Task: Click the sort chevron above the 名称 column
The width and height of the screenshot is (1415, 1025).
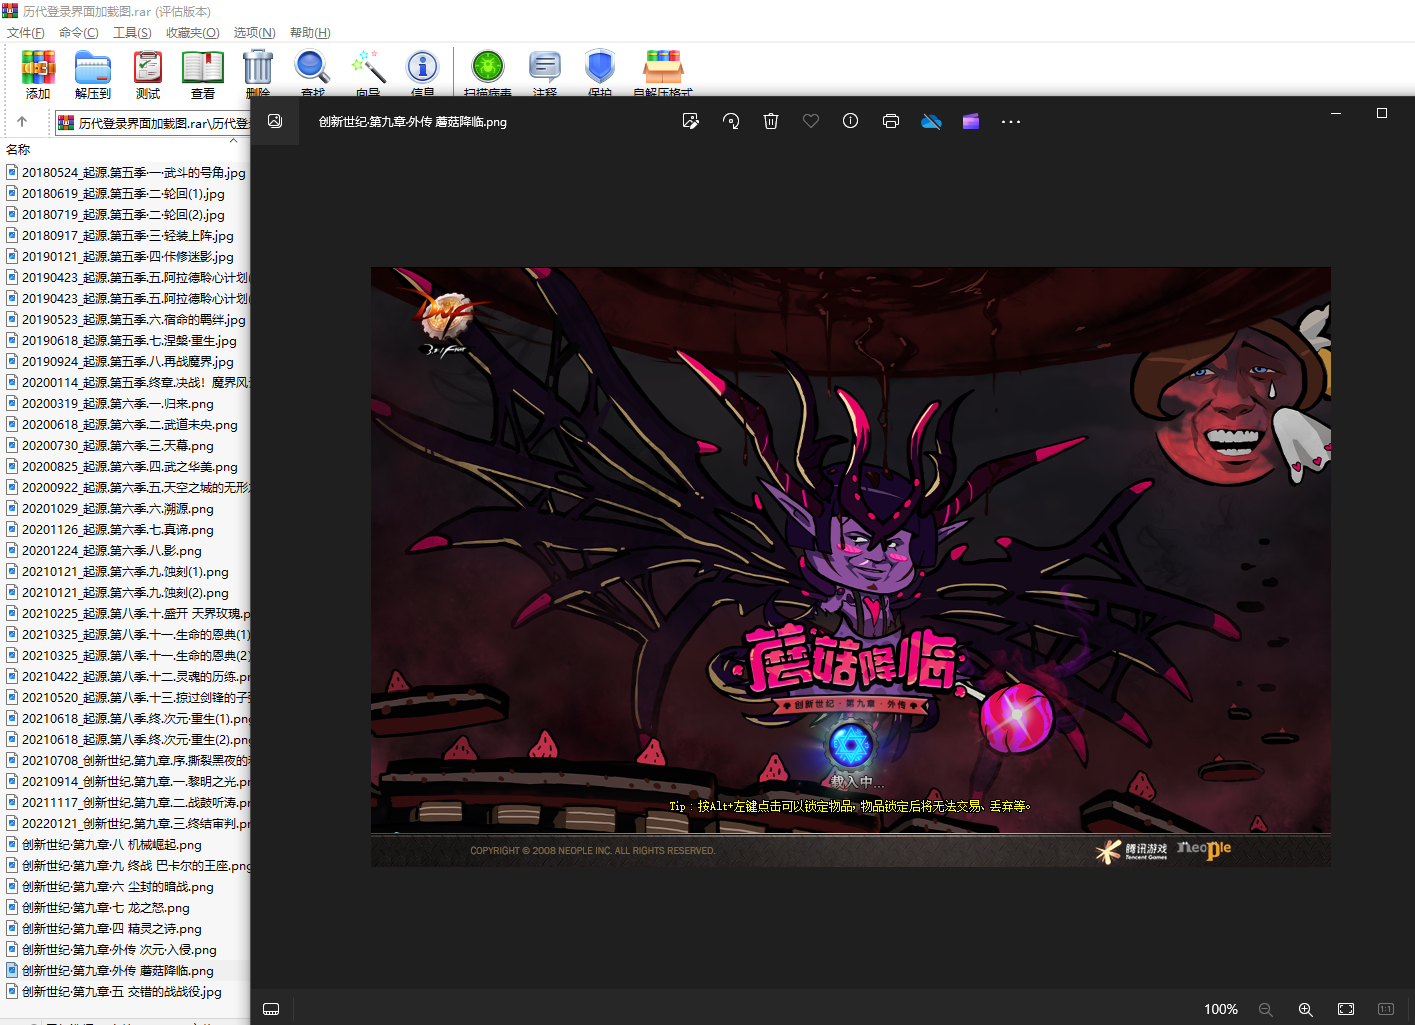Action: [233, 141]
